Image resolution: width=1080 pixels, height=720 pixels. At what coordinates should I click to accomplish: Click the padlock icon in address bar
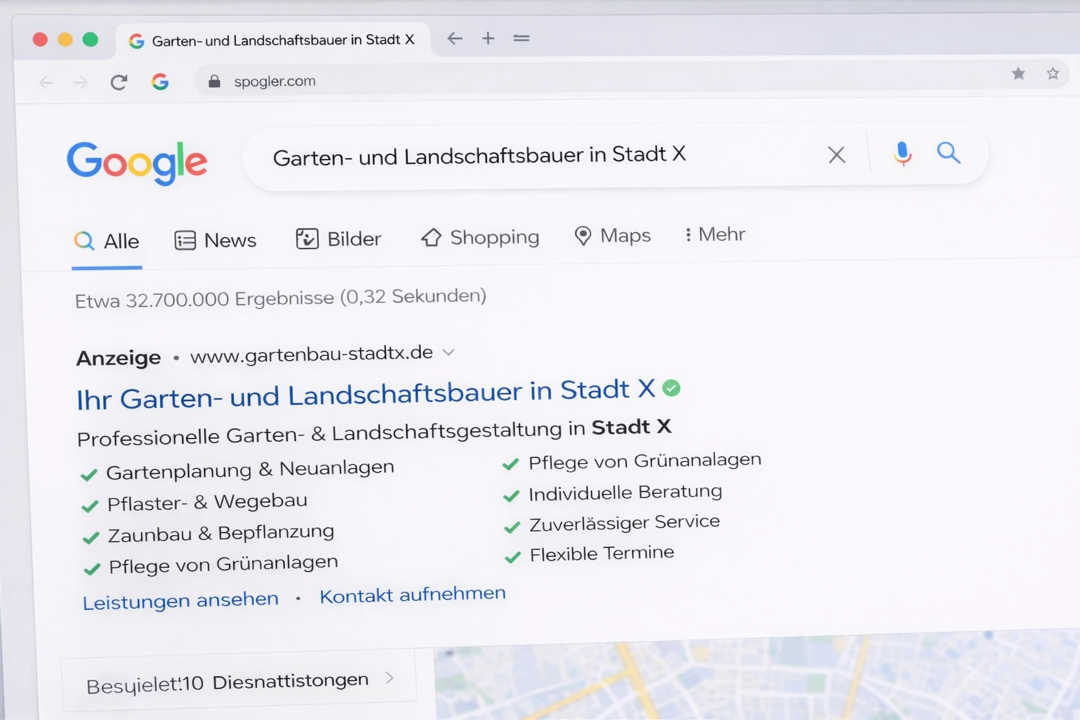click(214, 81)
